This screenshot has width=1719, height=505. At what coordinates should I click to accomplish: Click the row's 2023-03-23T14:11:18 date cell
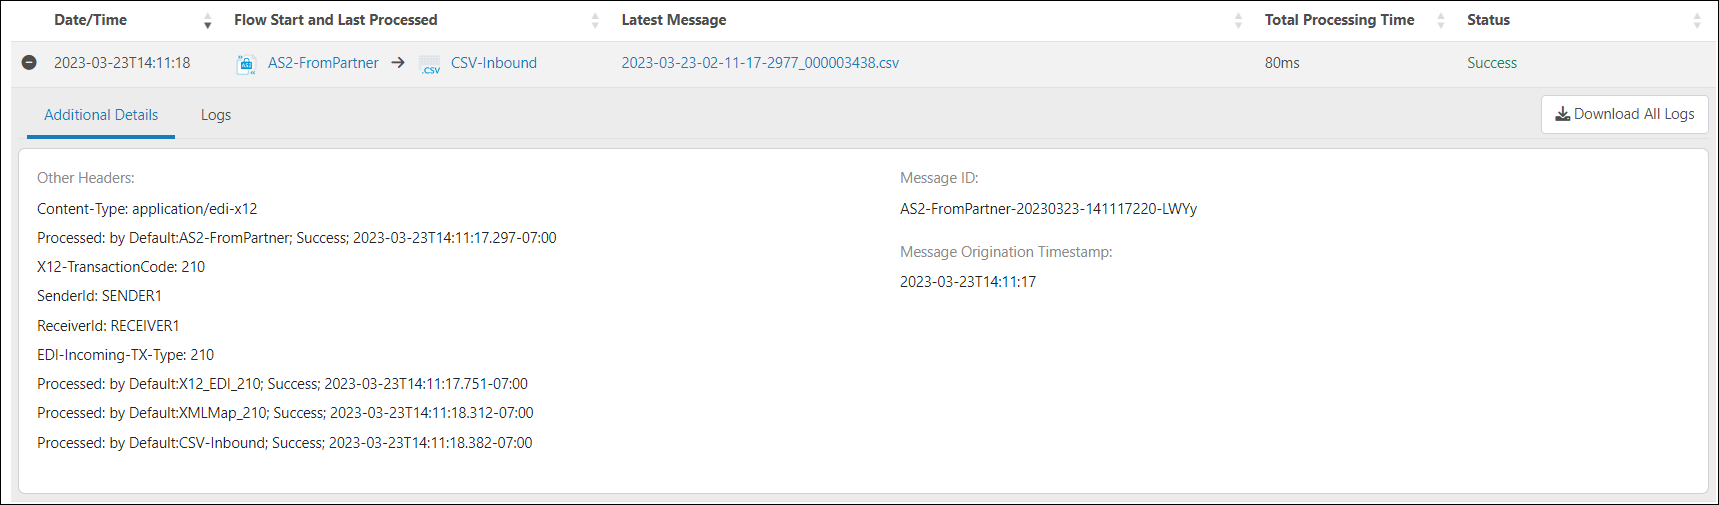(122, 63)
